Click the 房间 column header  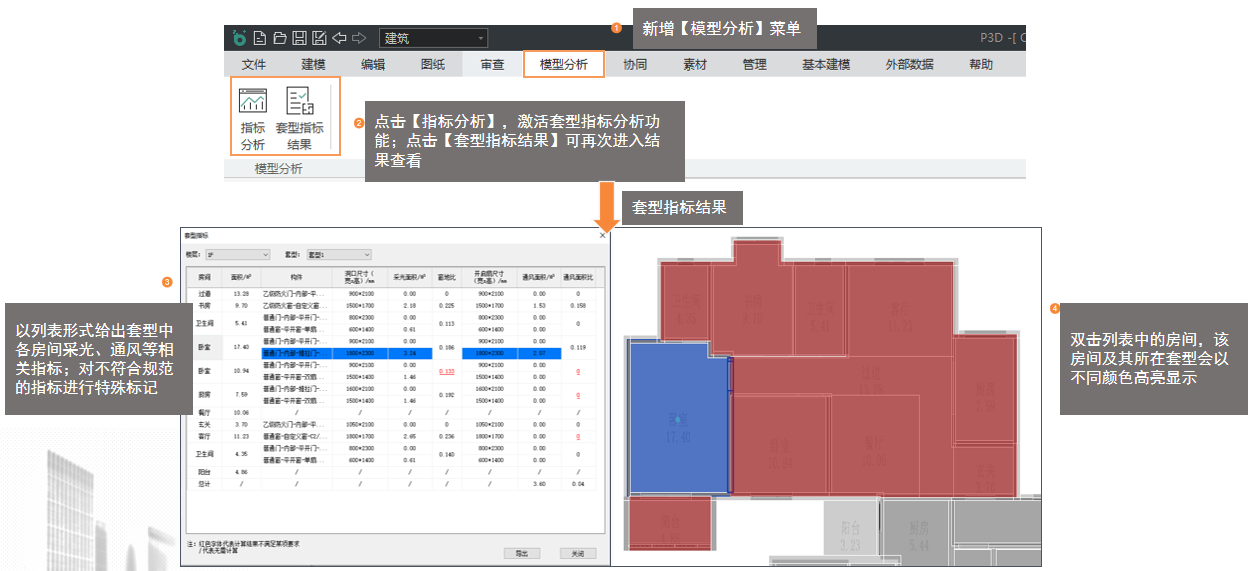point(205,277)
